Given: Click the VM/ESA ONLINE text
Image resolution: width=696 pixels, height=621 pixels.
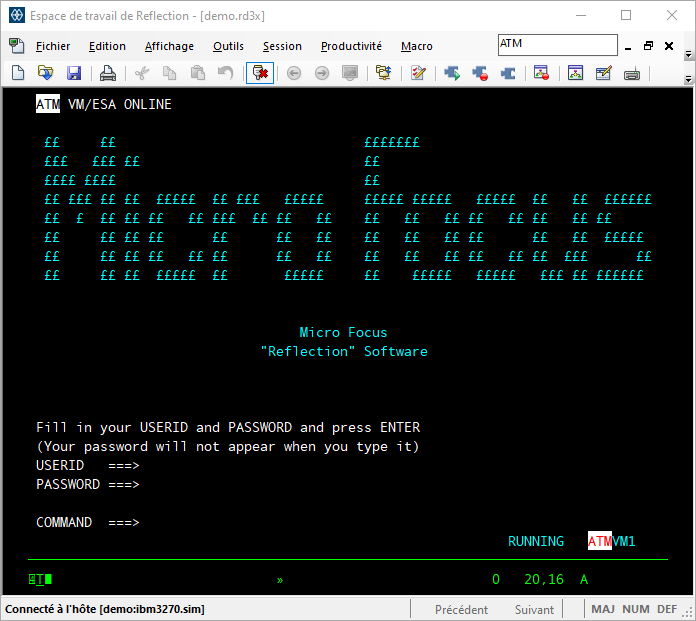Looking at the screenshot, I should point(119,104).
